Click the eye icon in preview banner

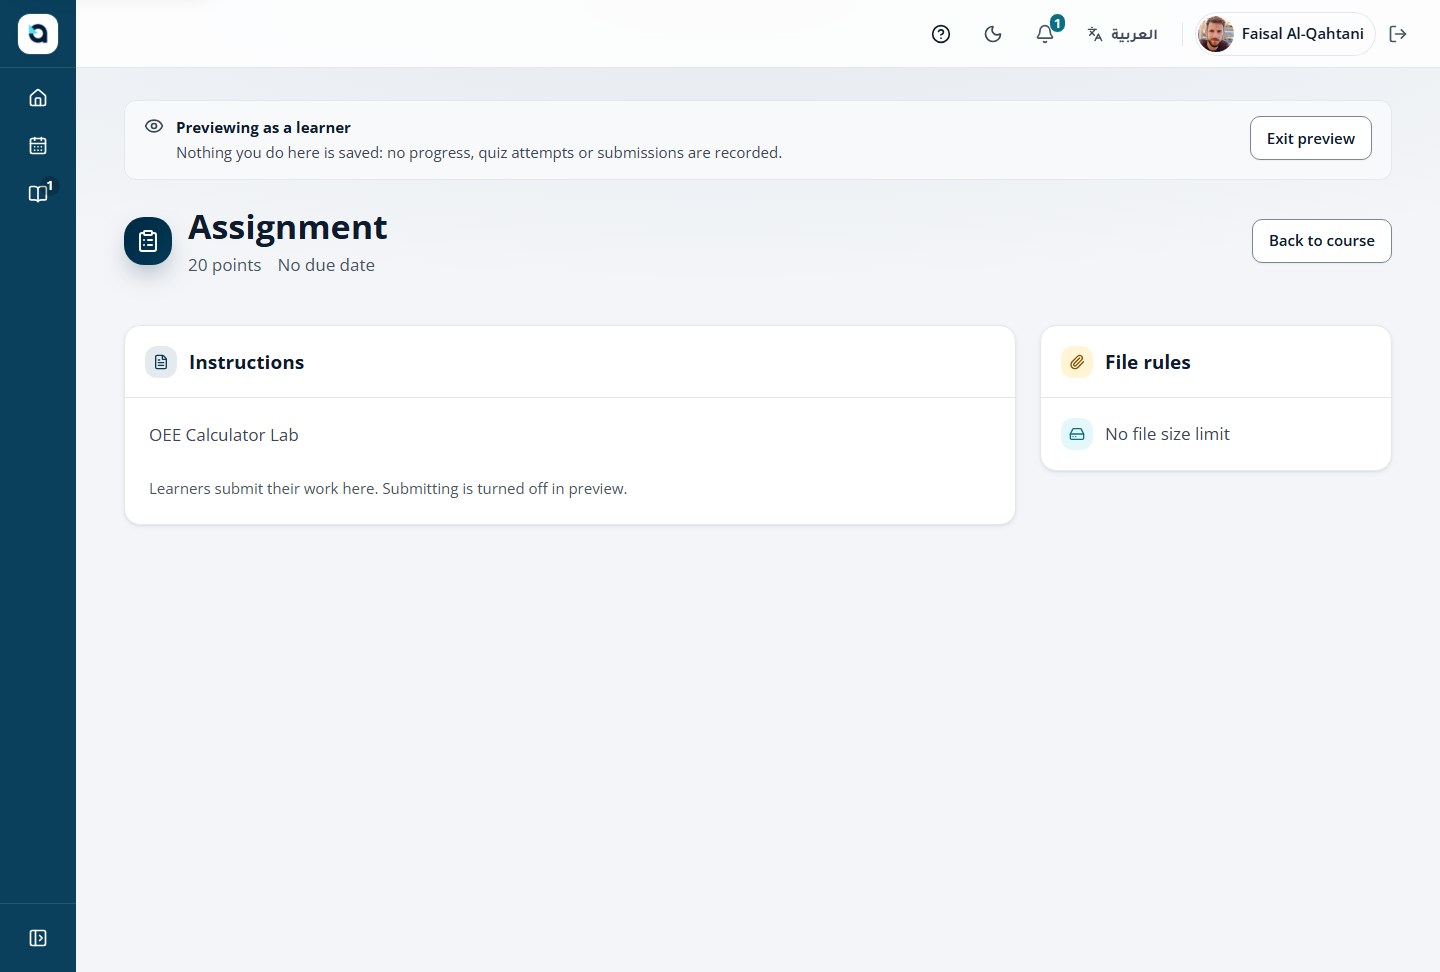[x=154, y=126]
